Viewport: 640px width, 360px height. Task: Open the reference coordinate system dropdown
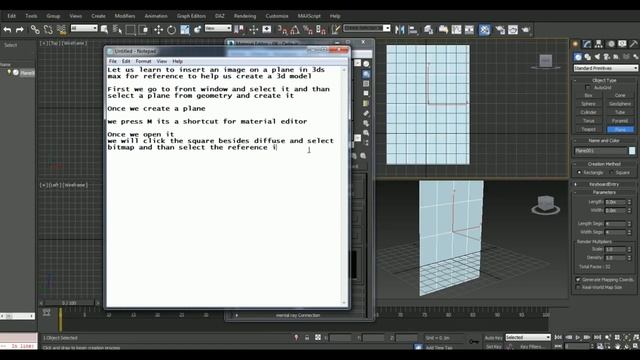pos(218,28)
